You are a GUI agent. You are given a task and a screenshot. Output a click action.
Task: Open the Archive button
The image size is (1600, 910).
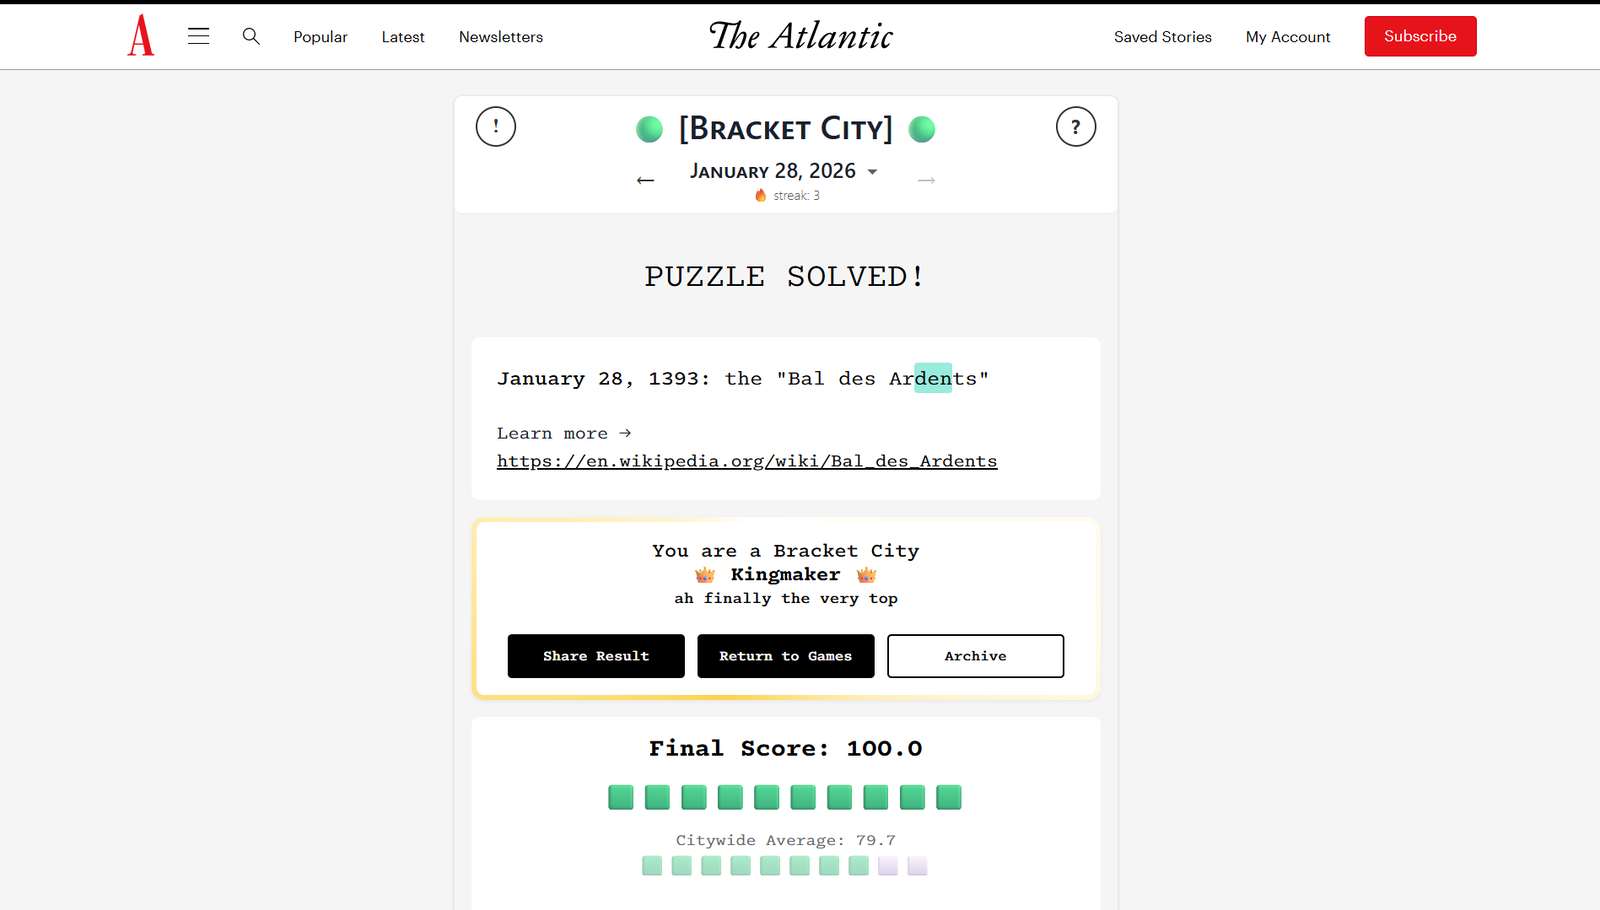975,656
